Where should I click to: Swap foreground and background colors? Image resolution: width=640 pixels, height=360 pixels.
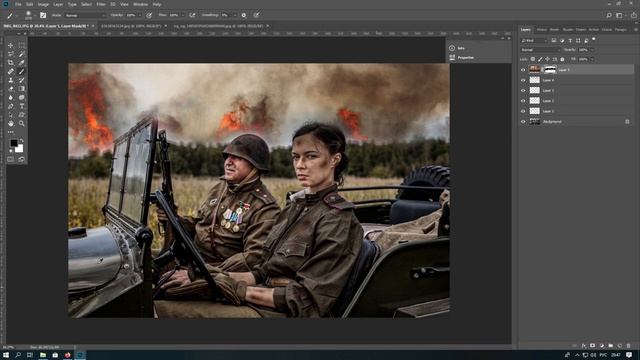coord(22,140)
